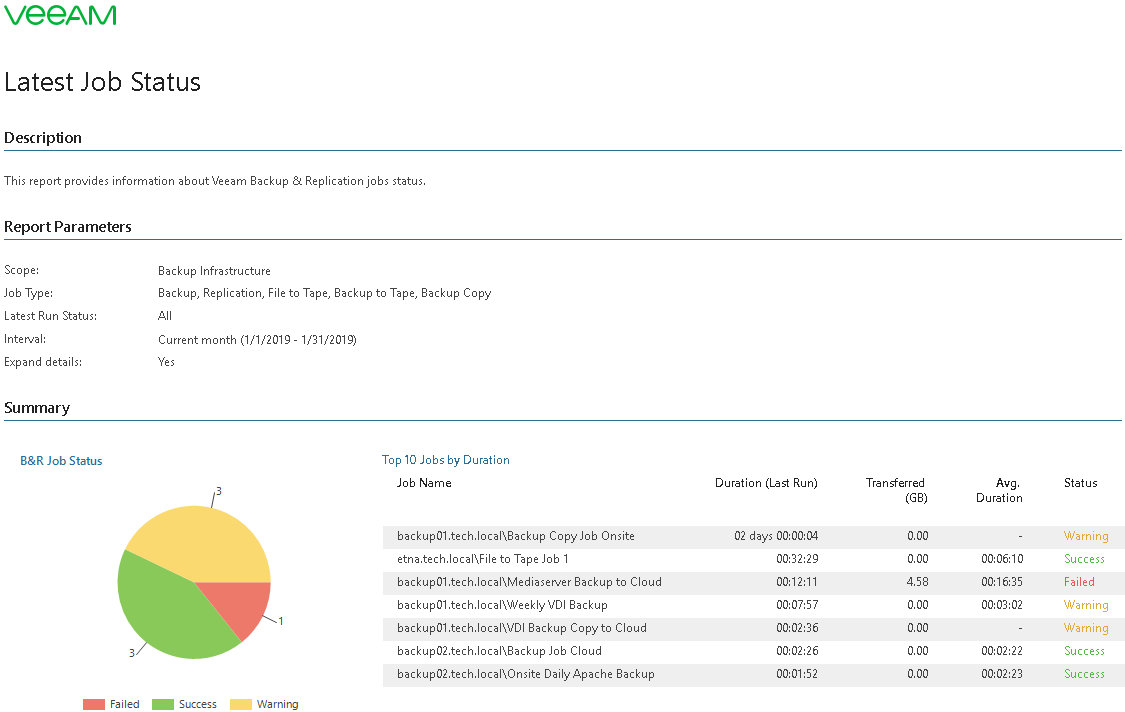Click the transferred value 4.58
Image resolution: width=1125 pixels, height=712 pixels.
(917, 582)
